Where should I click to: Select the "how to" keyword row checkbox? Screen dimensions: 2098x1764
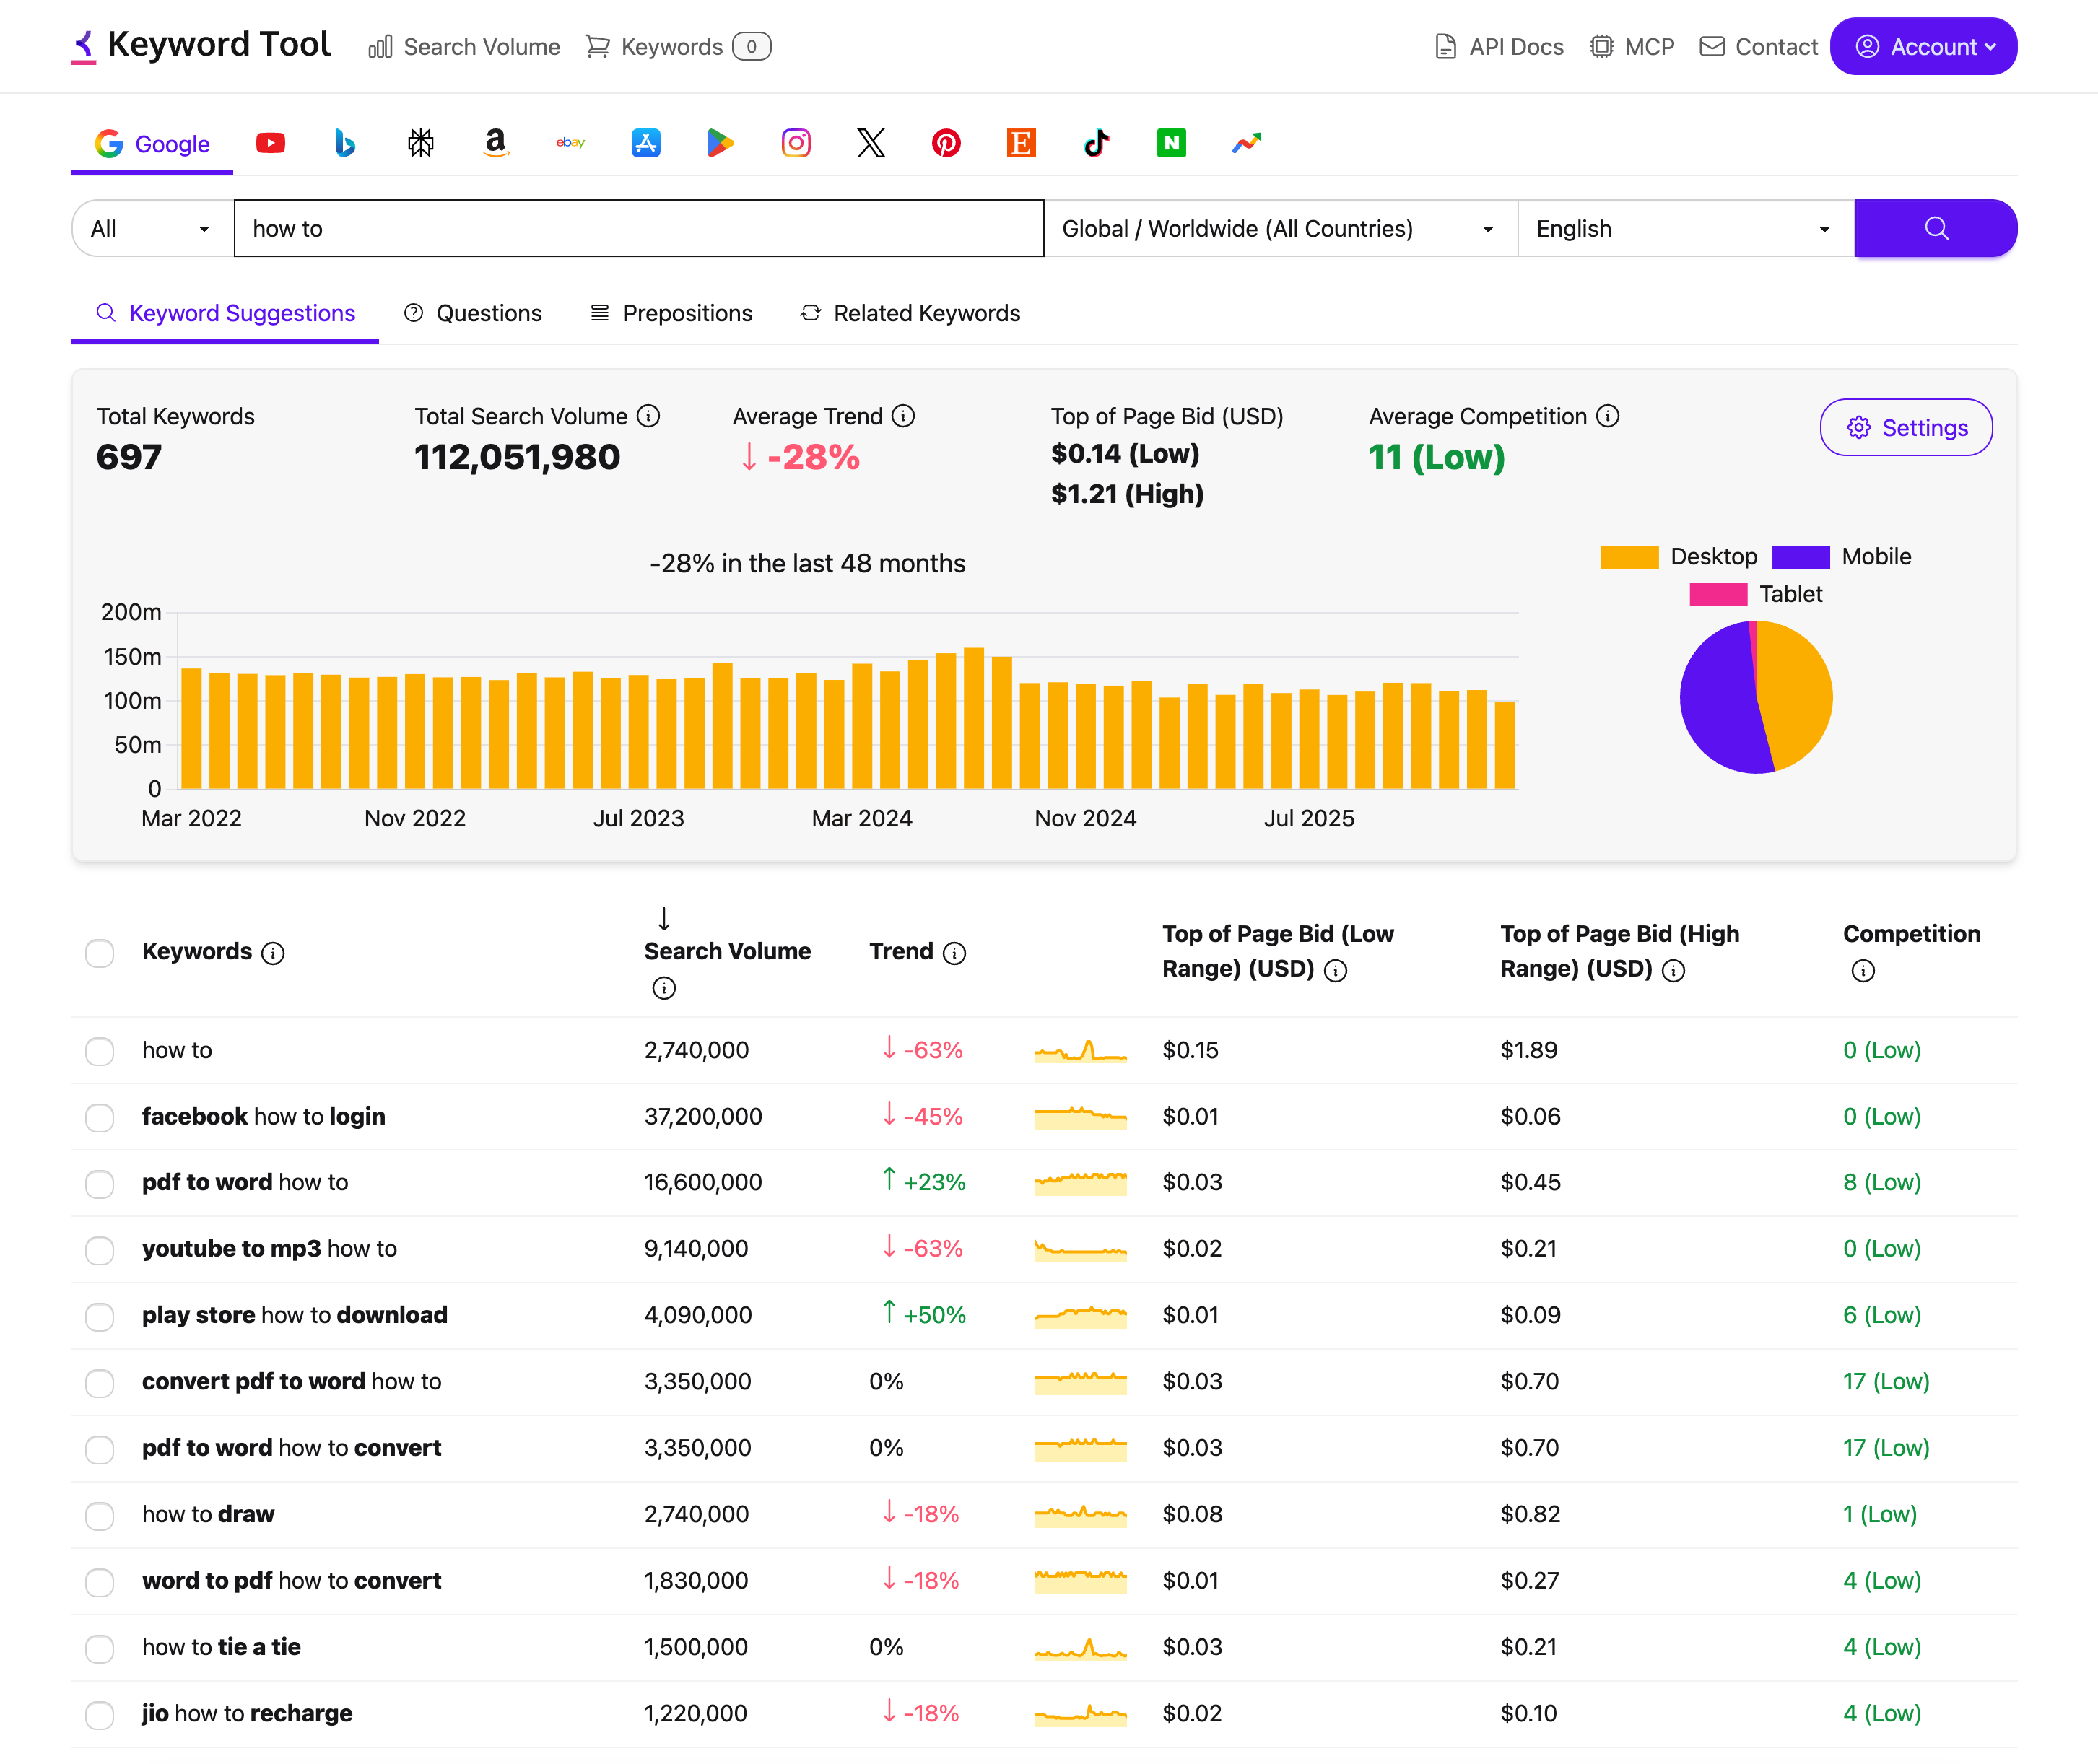(100, 1051)
